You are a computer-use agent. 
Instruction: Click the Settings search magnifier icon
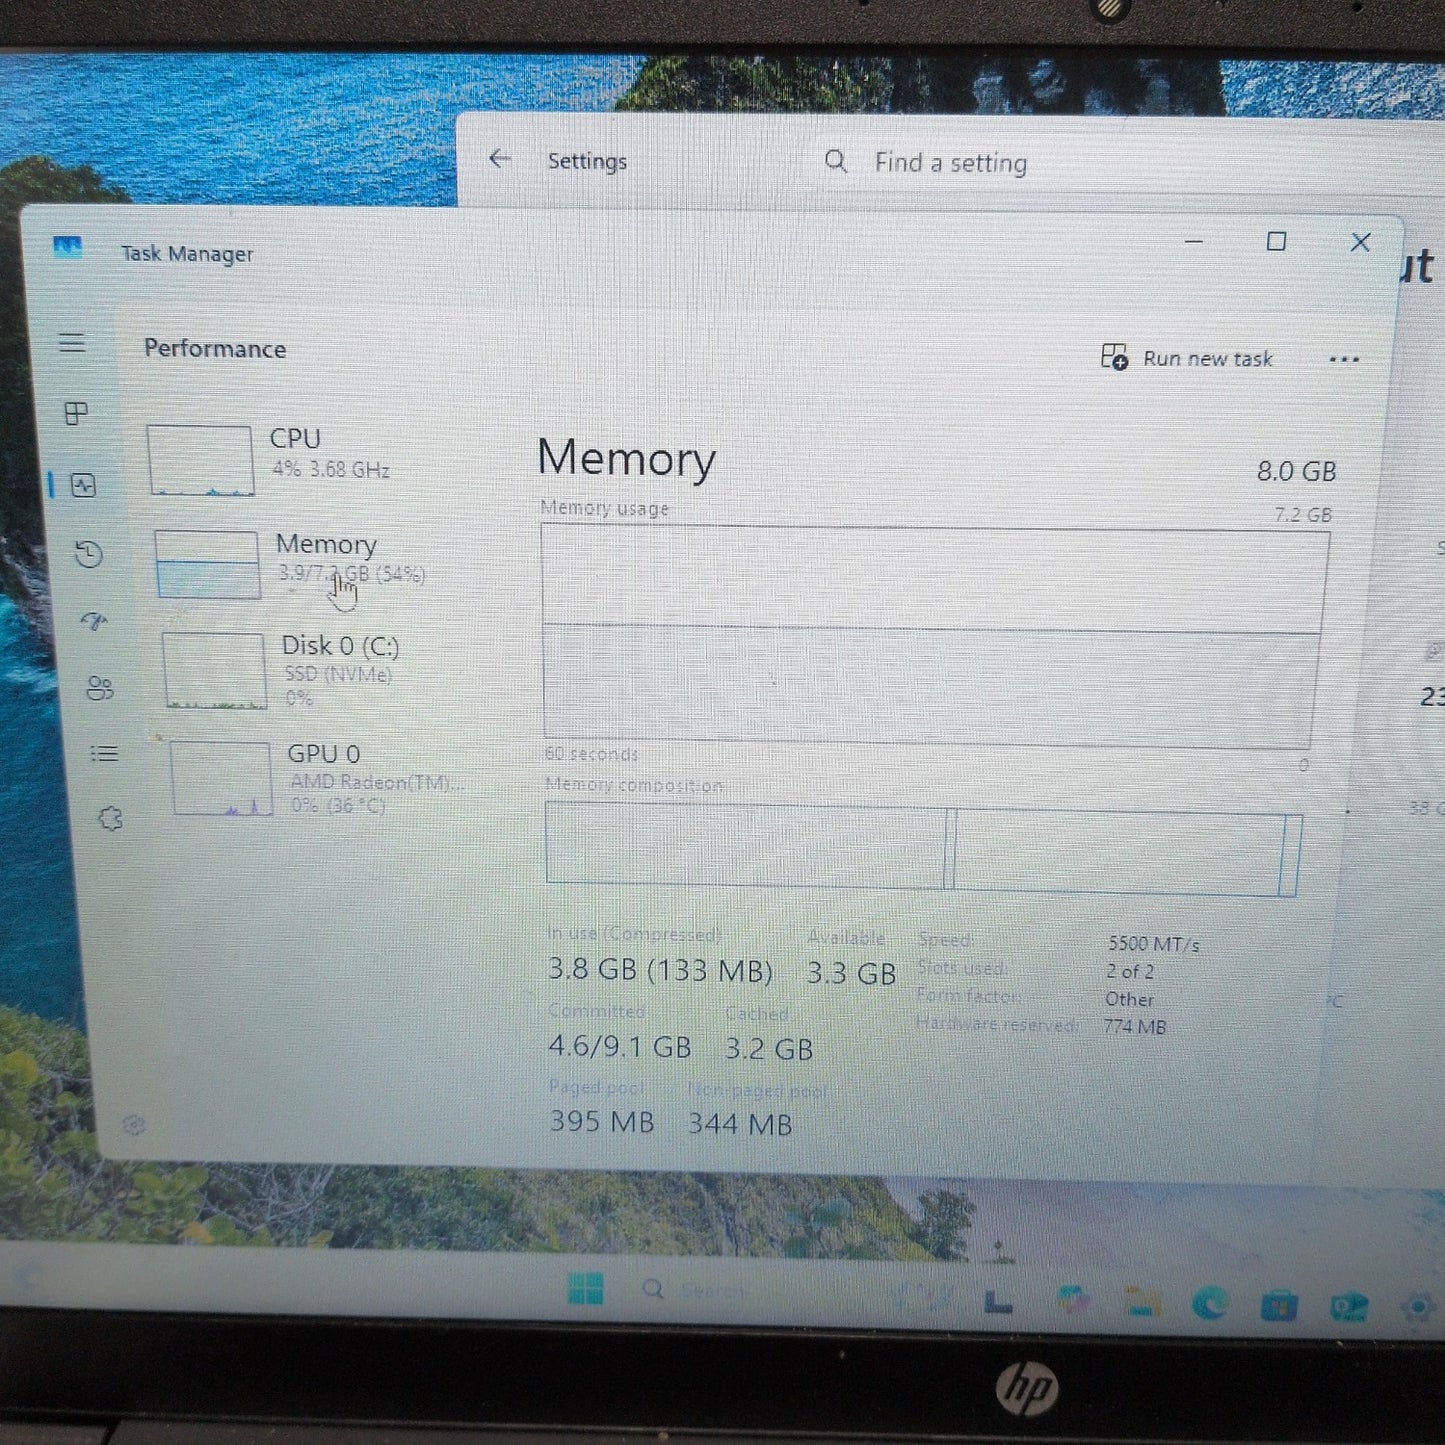(835, 161)
